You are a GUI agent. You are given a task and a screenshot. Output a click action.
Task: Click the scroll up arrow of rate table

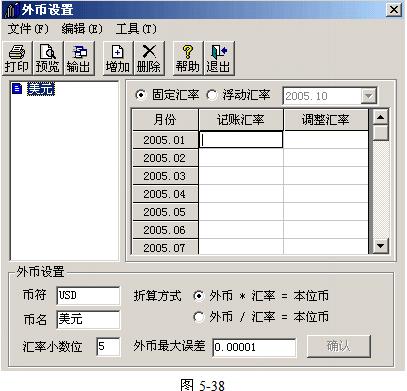pos(380,117)
